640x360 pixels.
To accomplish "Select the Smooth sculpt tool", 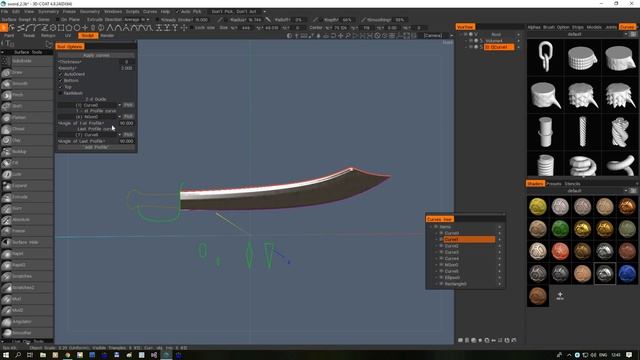I will (27, 84).
